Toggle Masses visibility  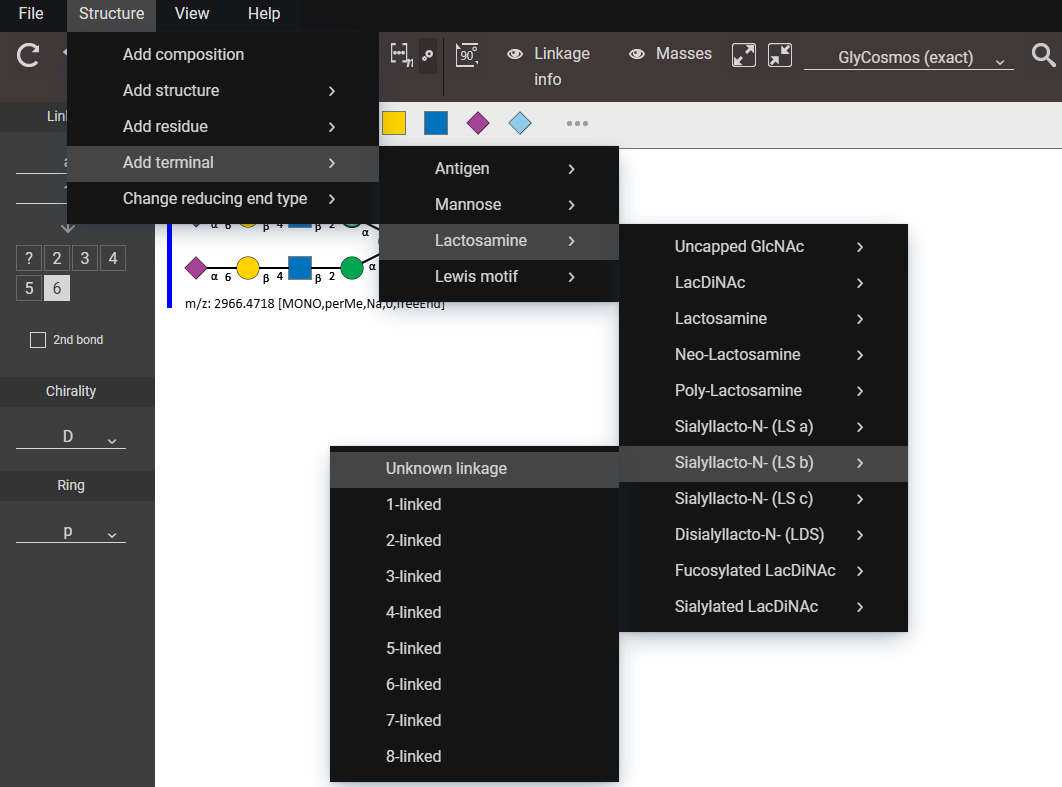click(670, 54)
